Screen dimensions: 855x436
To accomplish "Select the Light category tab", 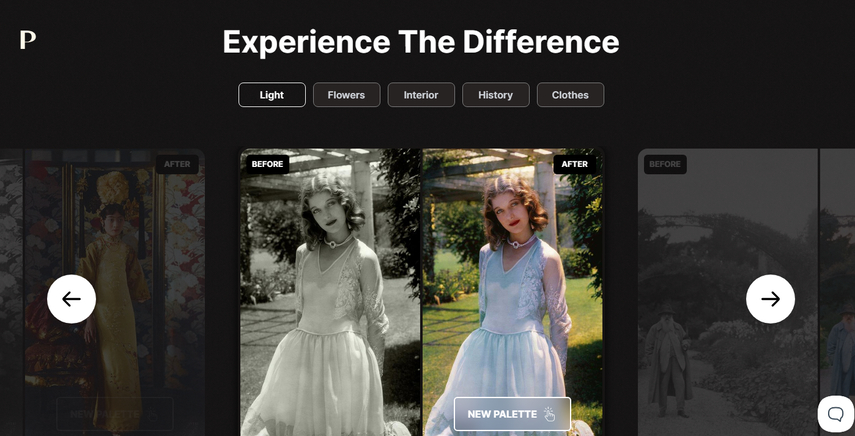I will pyautogui.click(x=272, y=95).
